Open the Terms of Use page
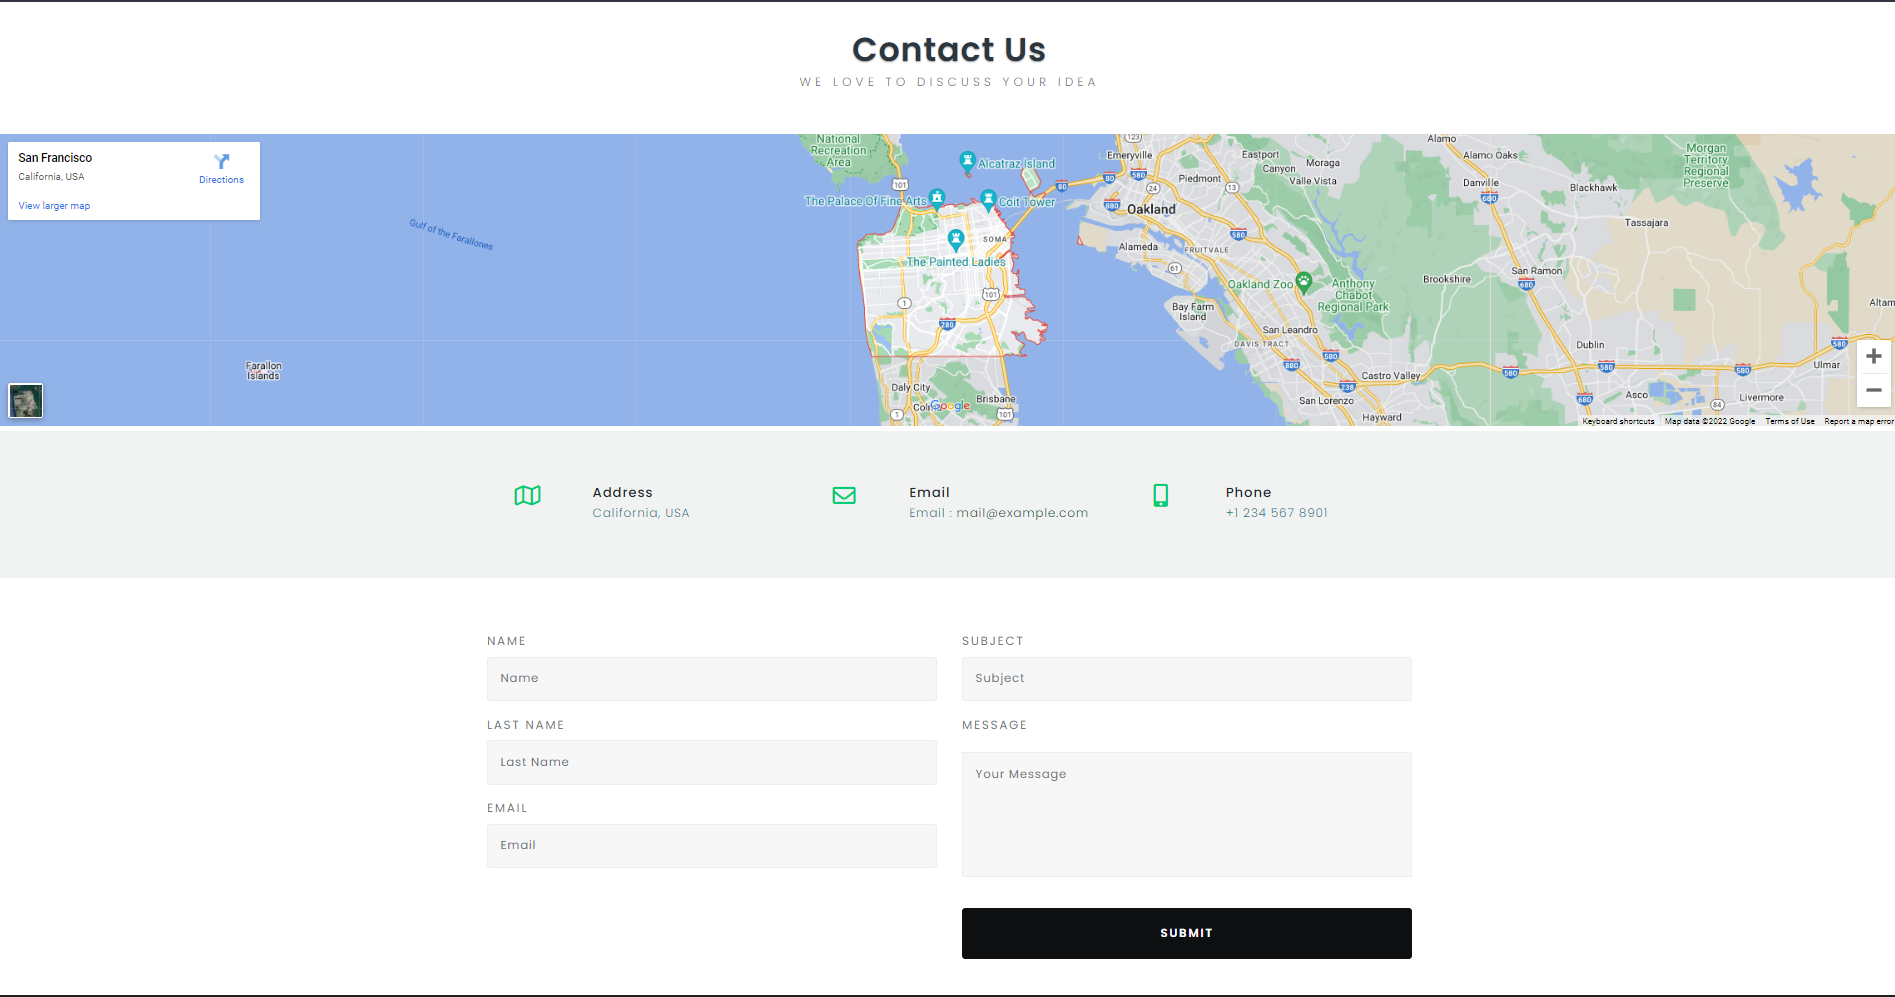The width and height of the screenshot is (1895, 997). point(1789,421)
